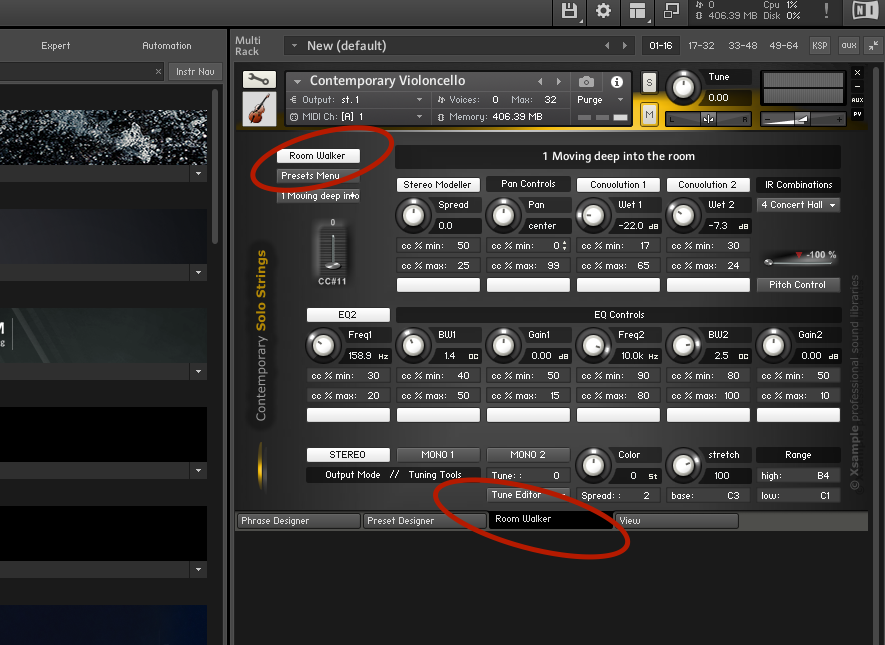
Task: Select the 17-32 rack page
Action: tap(701, 46)
